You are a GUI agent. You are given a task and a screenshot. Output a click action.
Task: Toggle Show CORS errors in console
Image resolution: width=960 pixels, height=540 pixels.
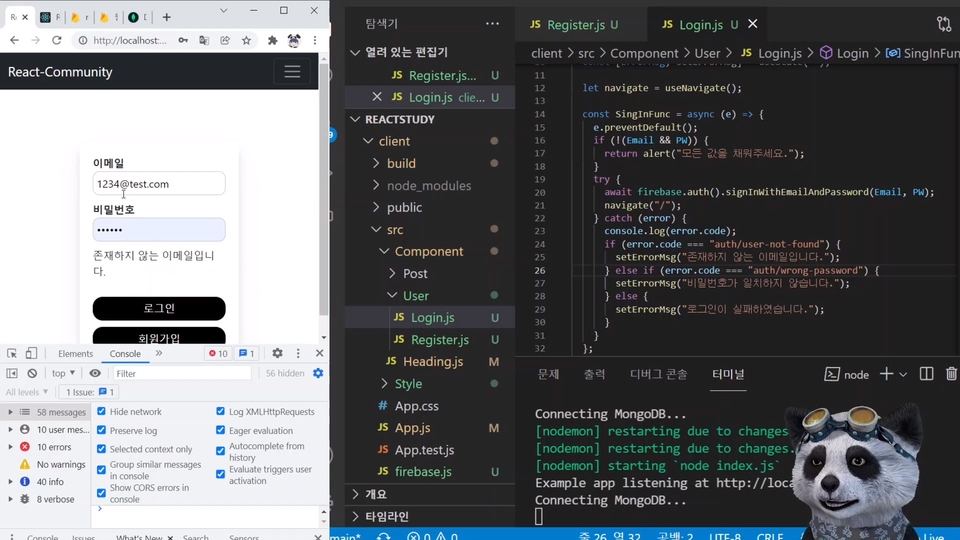click(102, 493)
